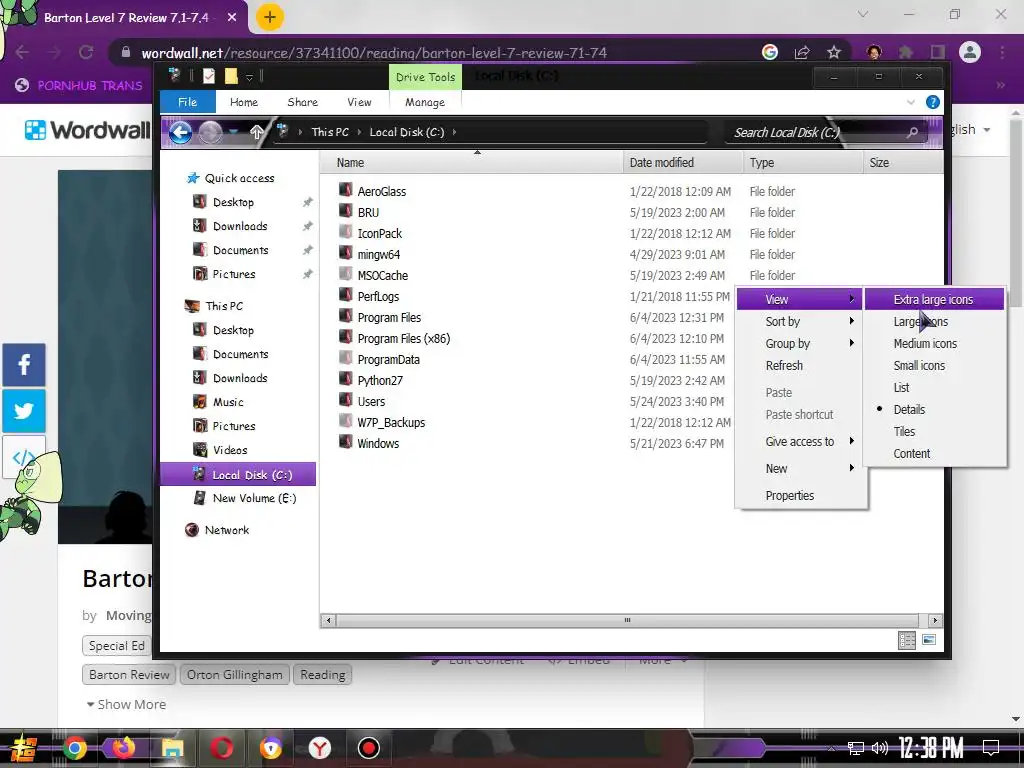
Task: Click the Special Ed tag
Action: [116, 646]
